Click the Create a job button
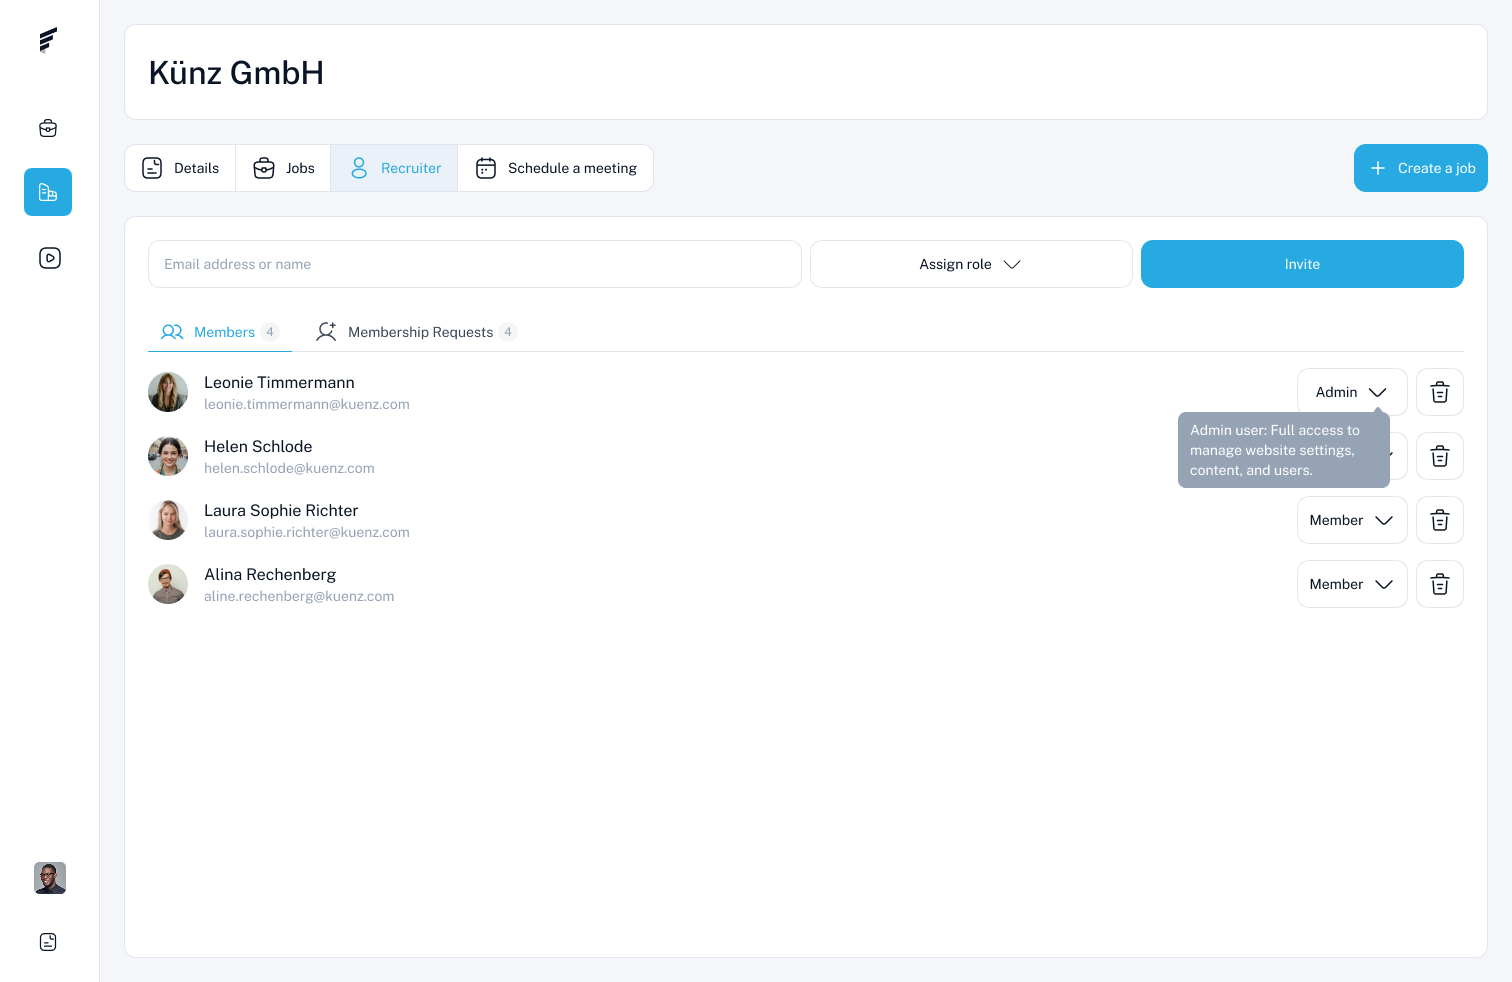Image resolution: width=1512 pixels, height=982 pixels. coord(1421,168)
